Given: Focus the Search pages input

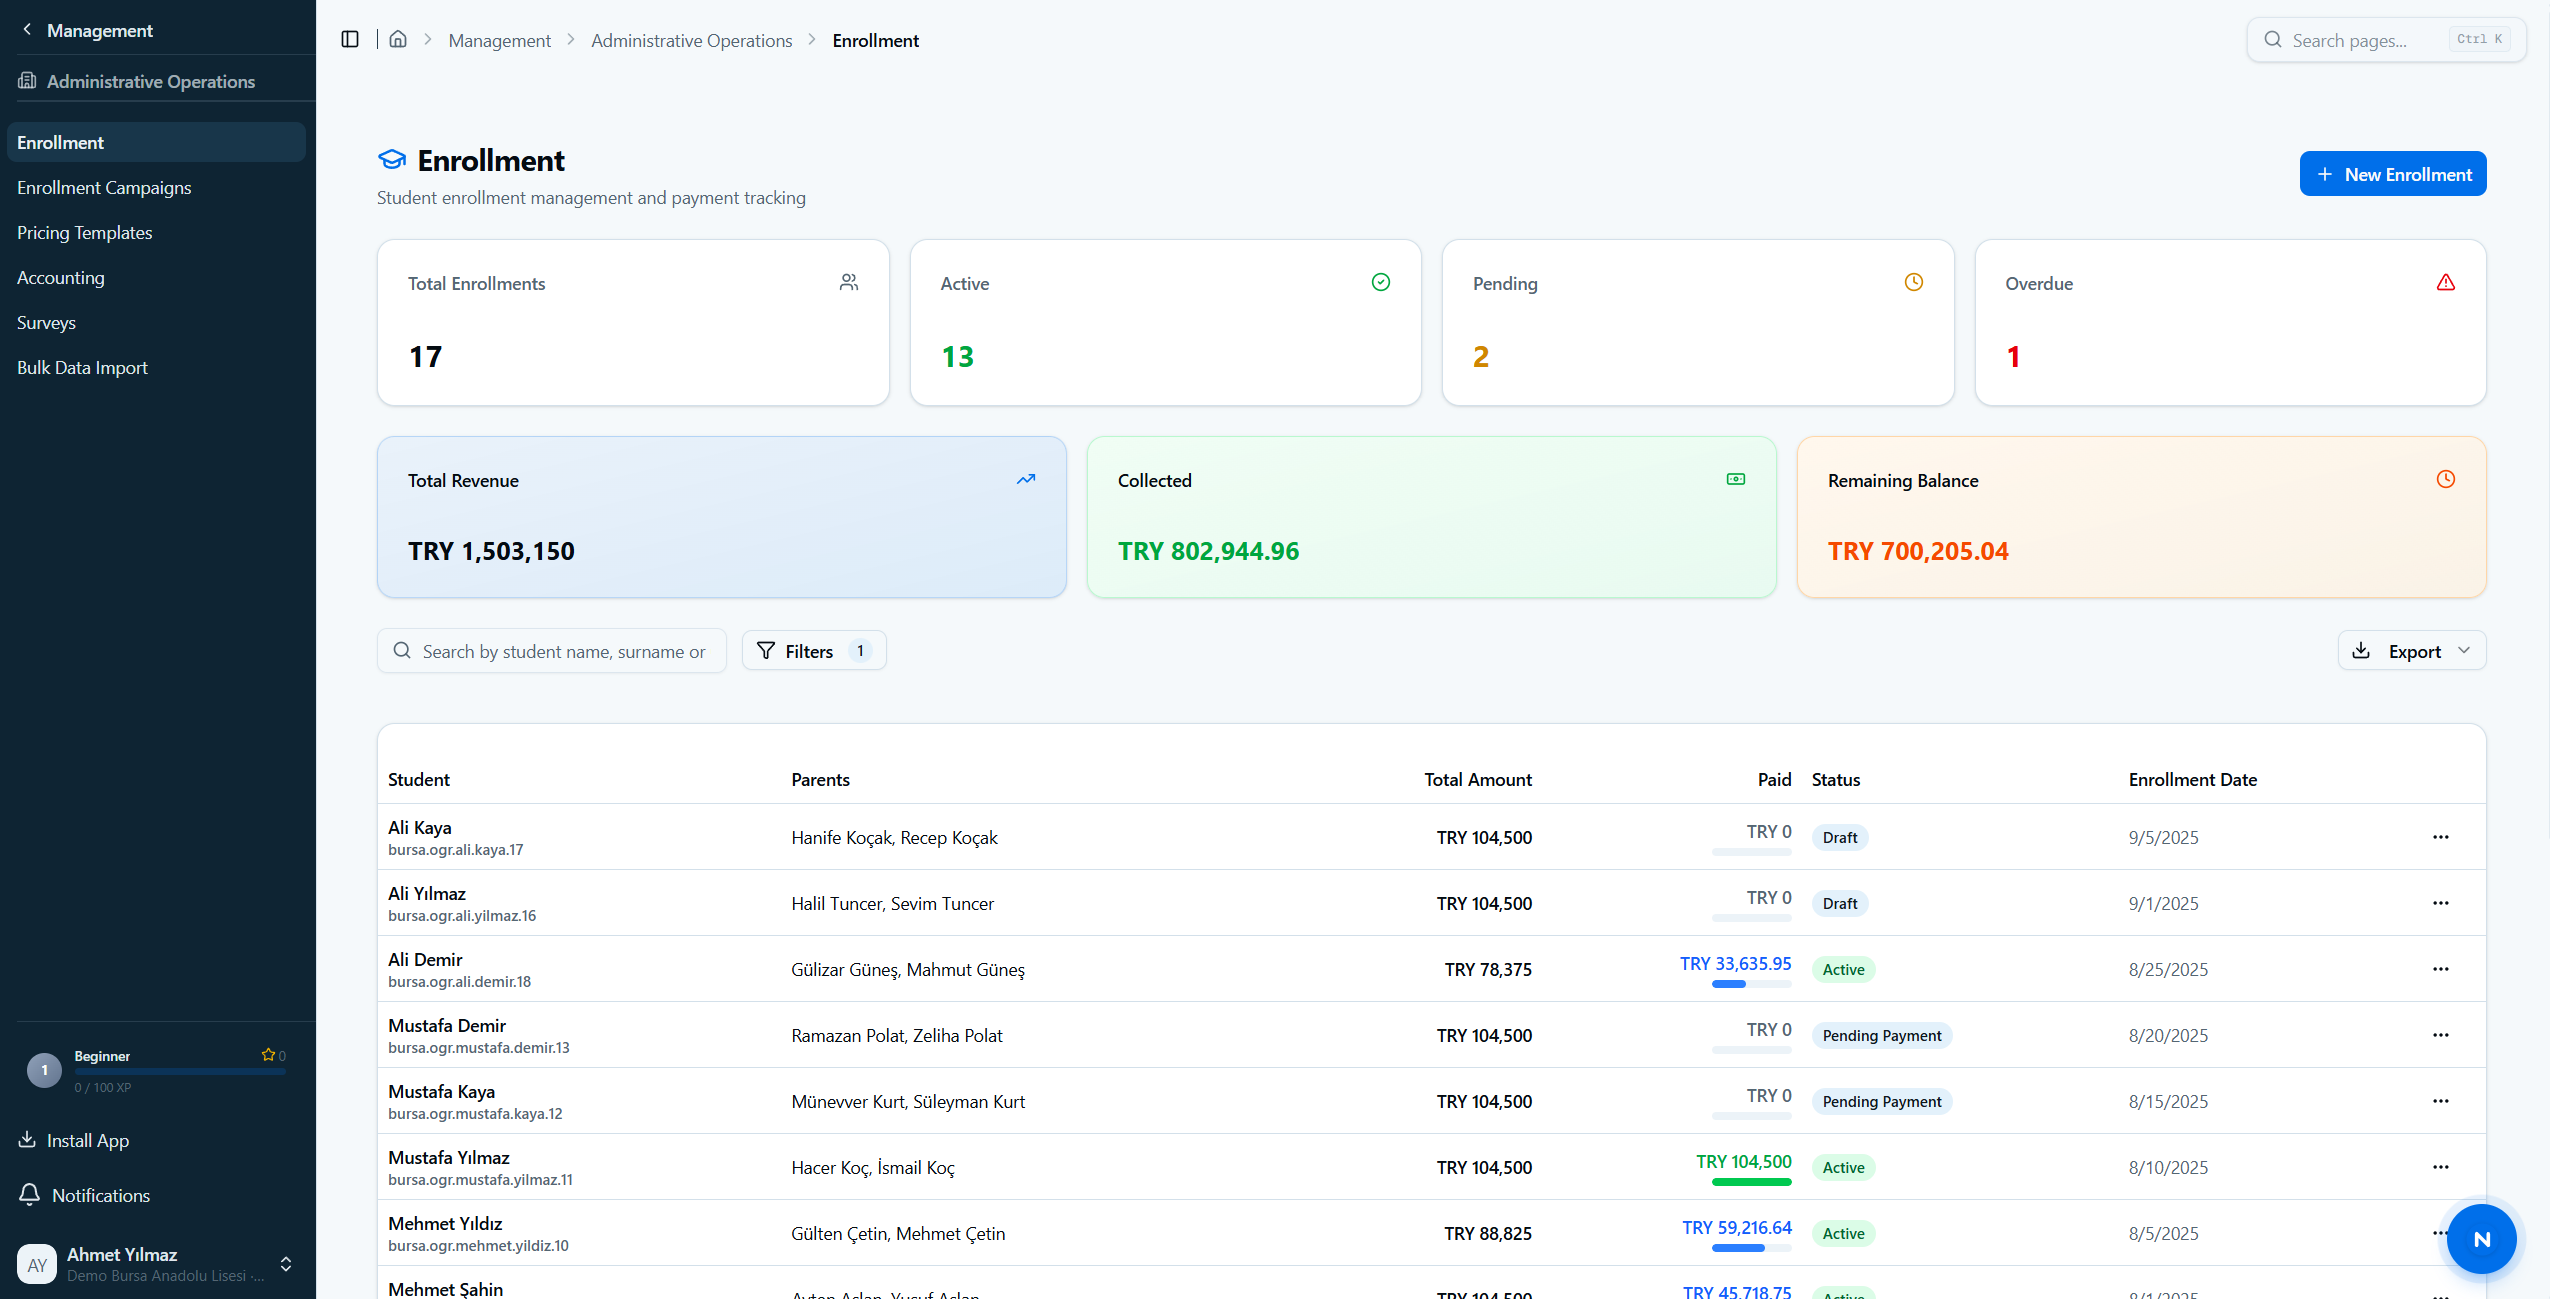Looking at the screenshot, I should coord(2386,40).
